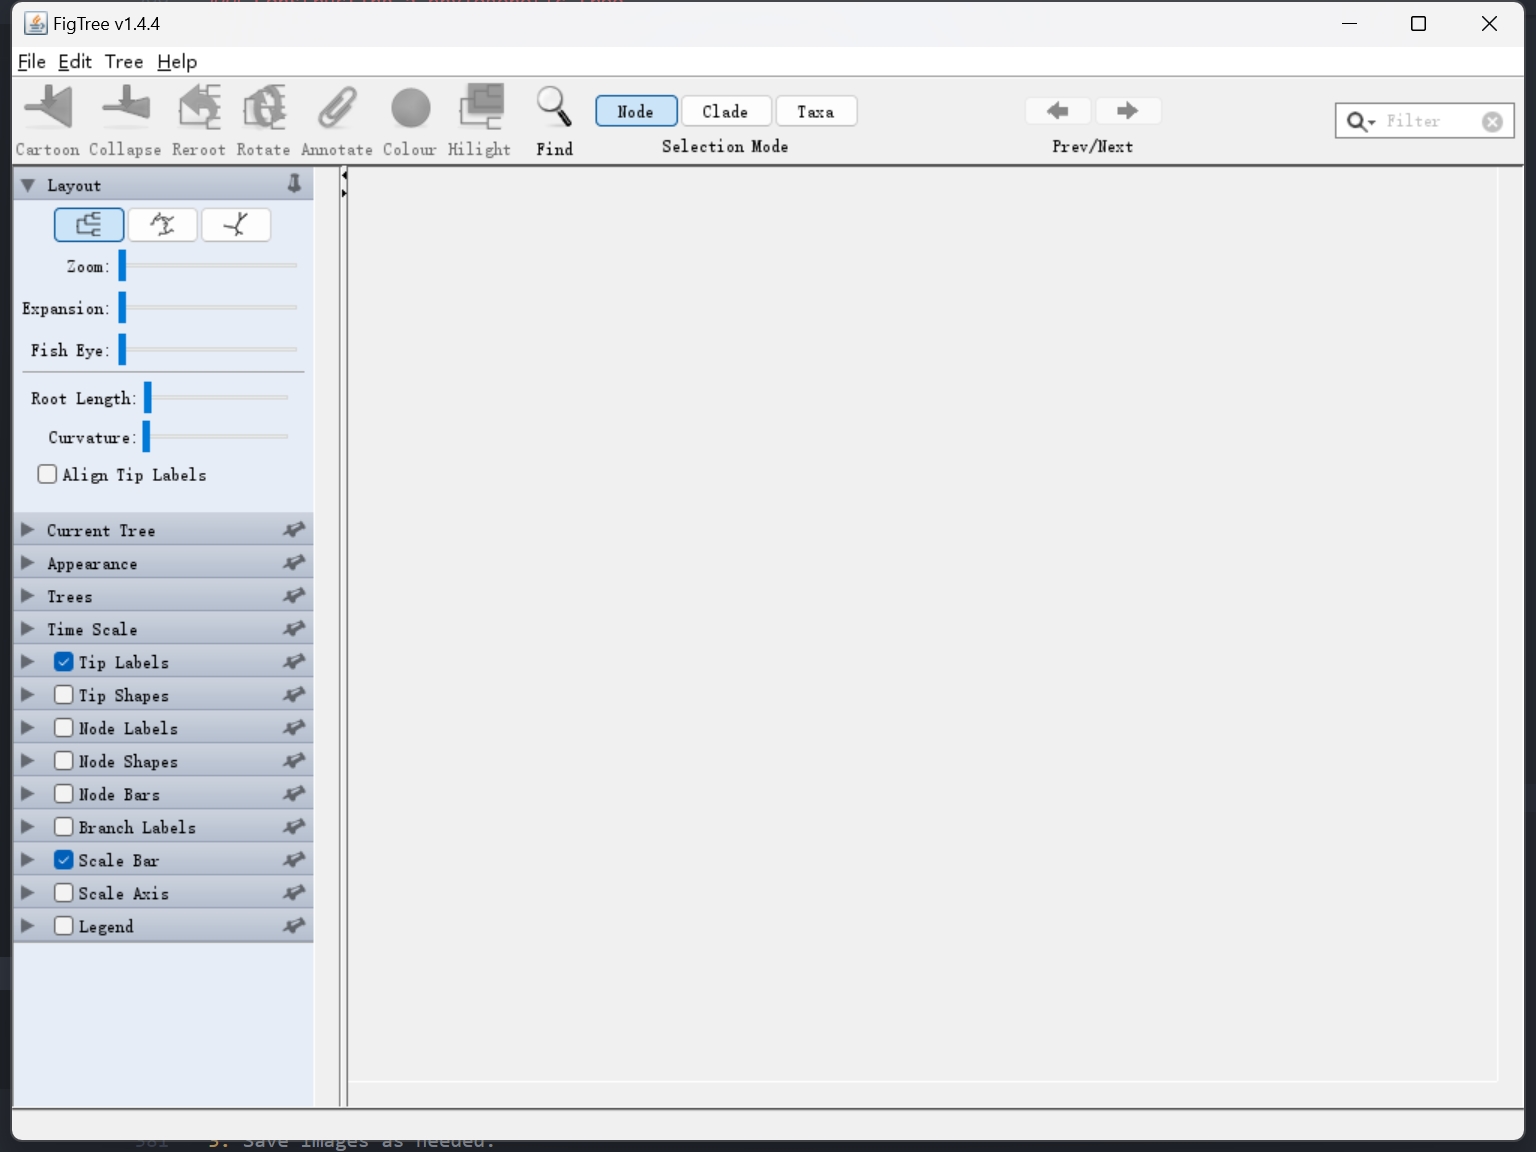Screen dimensions: 1536x1152
Task: Enable the Align Tip Labels checkbox
Action: click(x=47, y=474)
